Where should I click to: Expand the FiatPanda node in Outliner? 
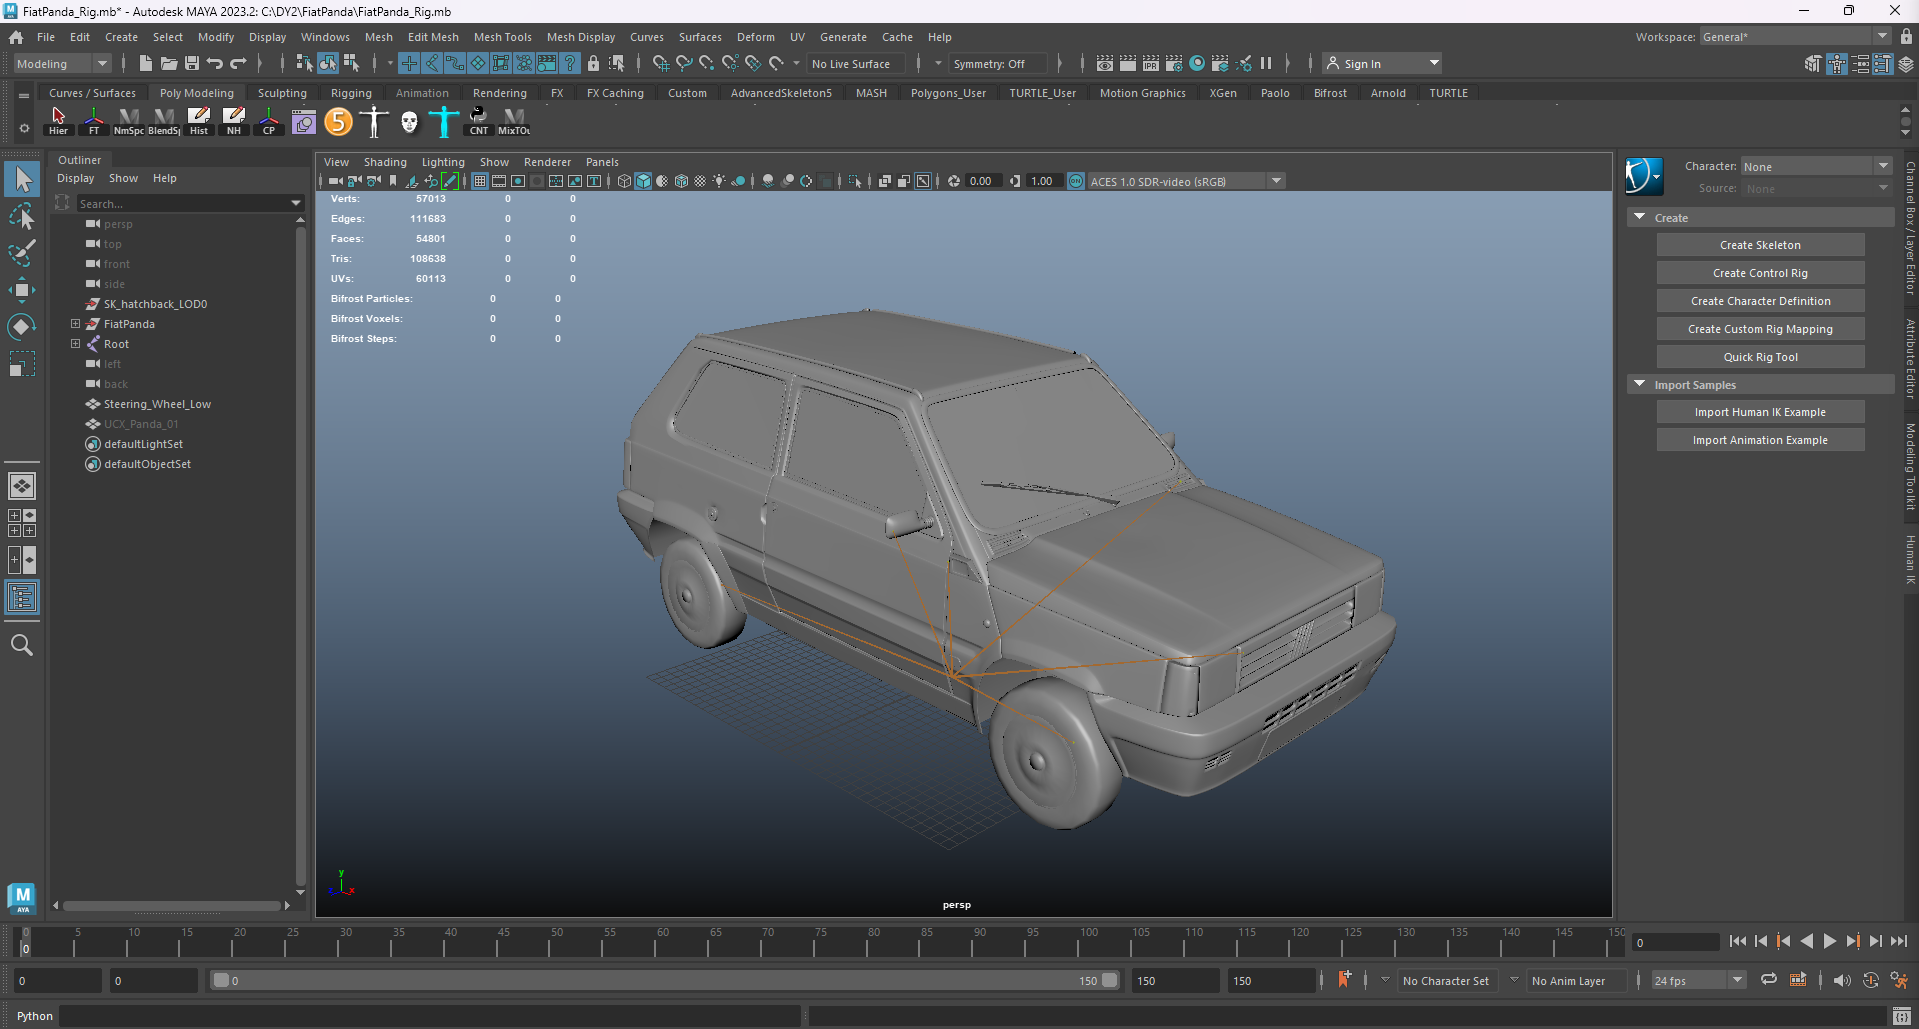pyautogui.click(x=75, y=324)
